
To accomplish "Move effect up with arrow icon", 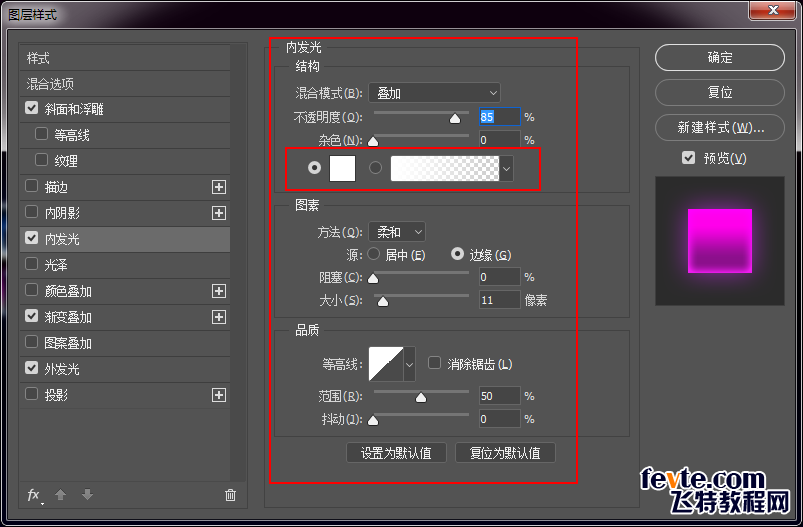I will 60,495.
